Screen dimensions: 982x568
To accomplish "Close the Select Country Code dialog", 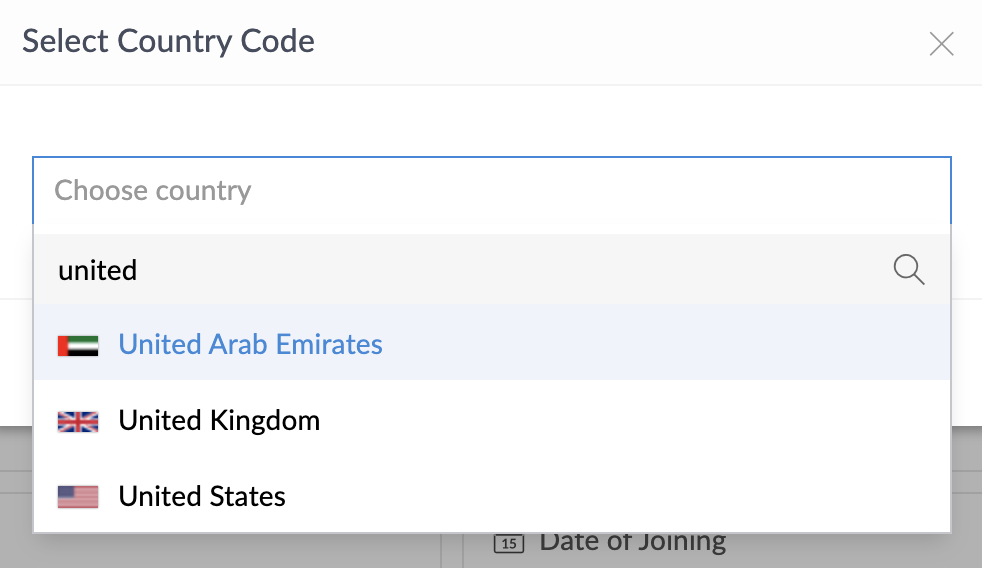I will click(x=941, y=43).
